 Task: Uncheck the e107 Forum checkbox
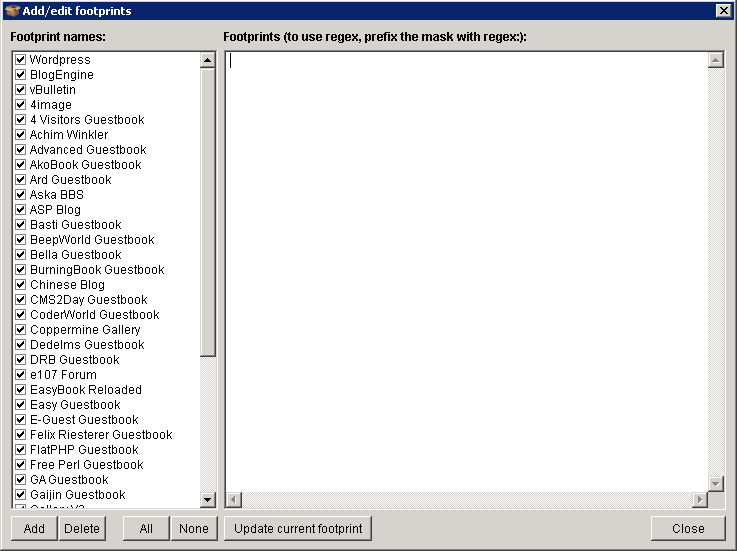20,375
